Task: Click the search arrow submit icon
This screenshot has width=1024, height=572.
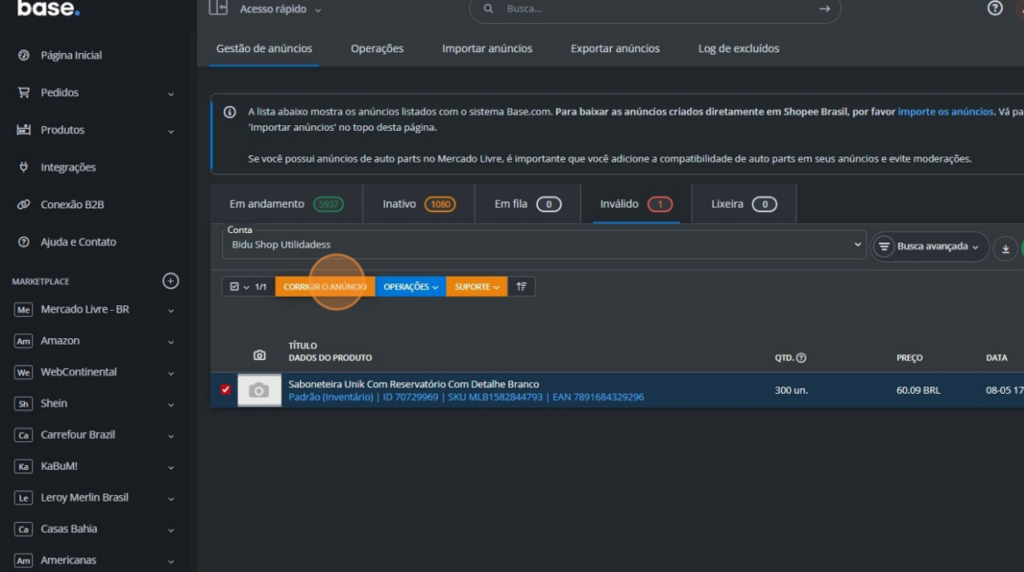Action: (824, 9)
